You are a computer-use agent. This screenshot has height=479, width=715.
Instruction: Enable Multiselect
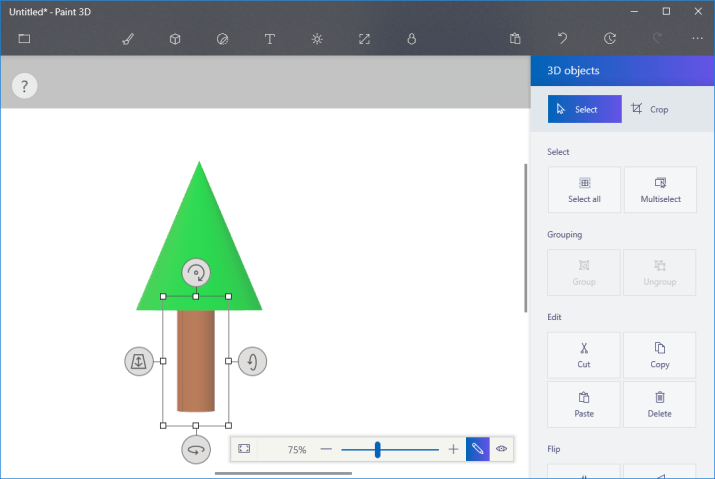click(x=660, y=190)
